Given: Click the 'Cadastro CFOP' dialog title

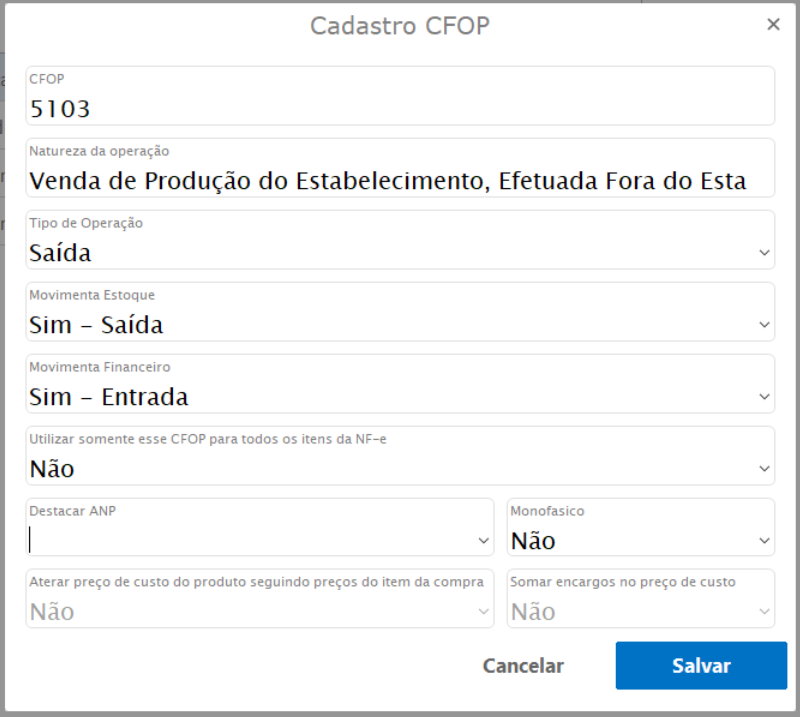Looking at the screenshot, I should pyautogui.click(x=400, y=26).
